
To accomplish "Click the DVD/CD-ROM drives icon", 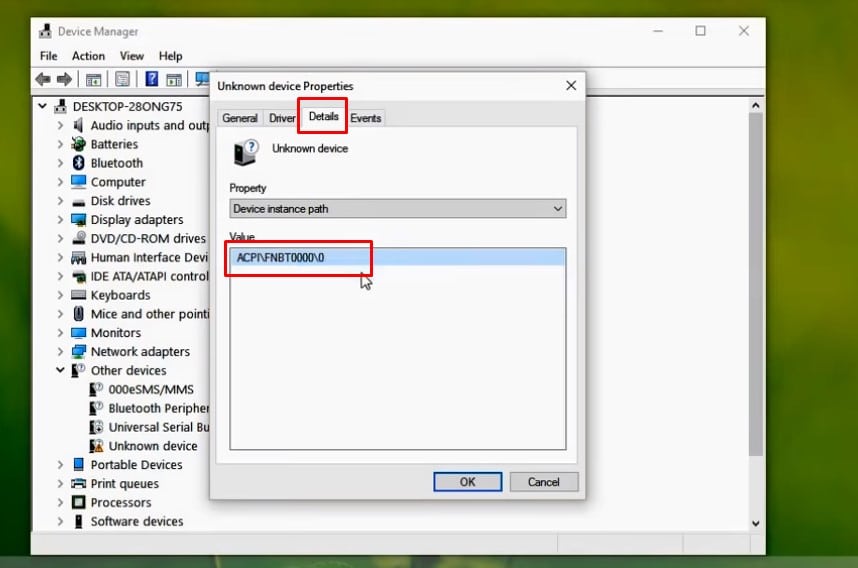I will pos(79,238).
